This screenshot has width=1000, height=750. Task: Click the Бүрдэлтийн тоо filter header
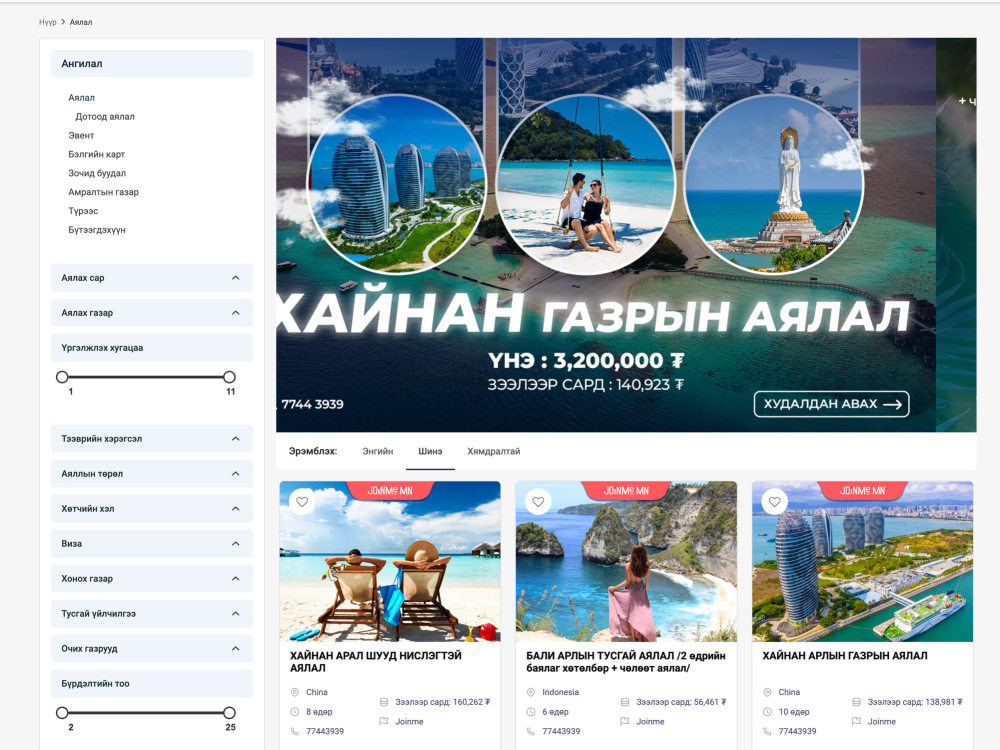(x=152, y=684)
